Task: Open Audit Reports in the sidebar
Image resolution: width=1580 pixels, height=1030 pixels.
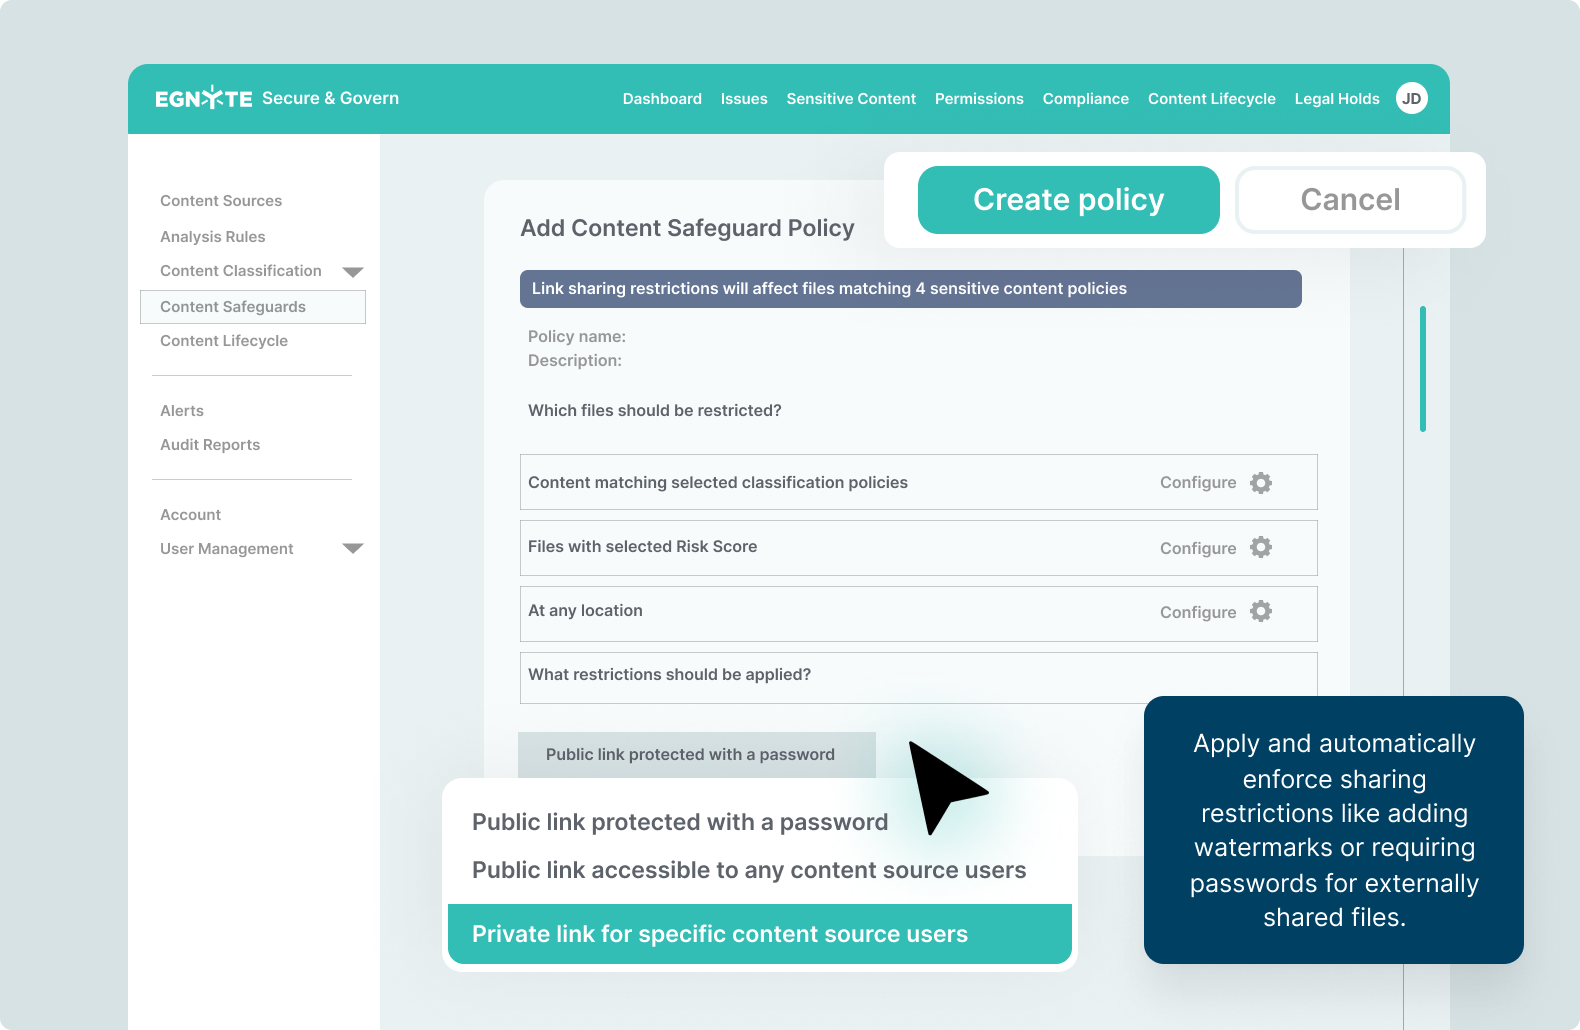Action: (x=210, y=445)
